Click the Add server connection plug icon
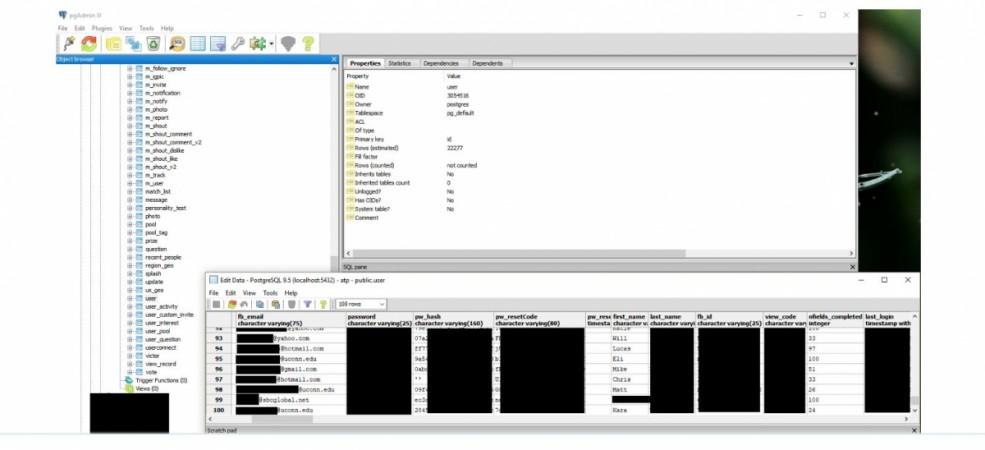This screenshot has width=985, height=450. click(x=67, y=44)
